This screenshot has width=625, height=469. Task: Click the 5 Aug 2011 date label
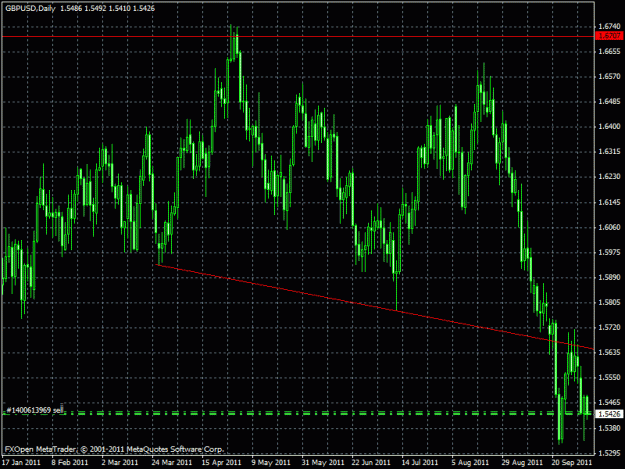click(470, 462)
